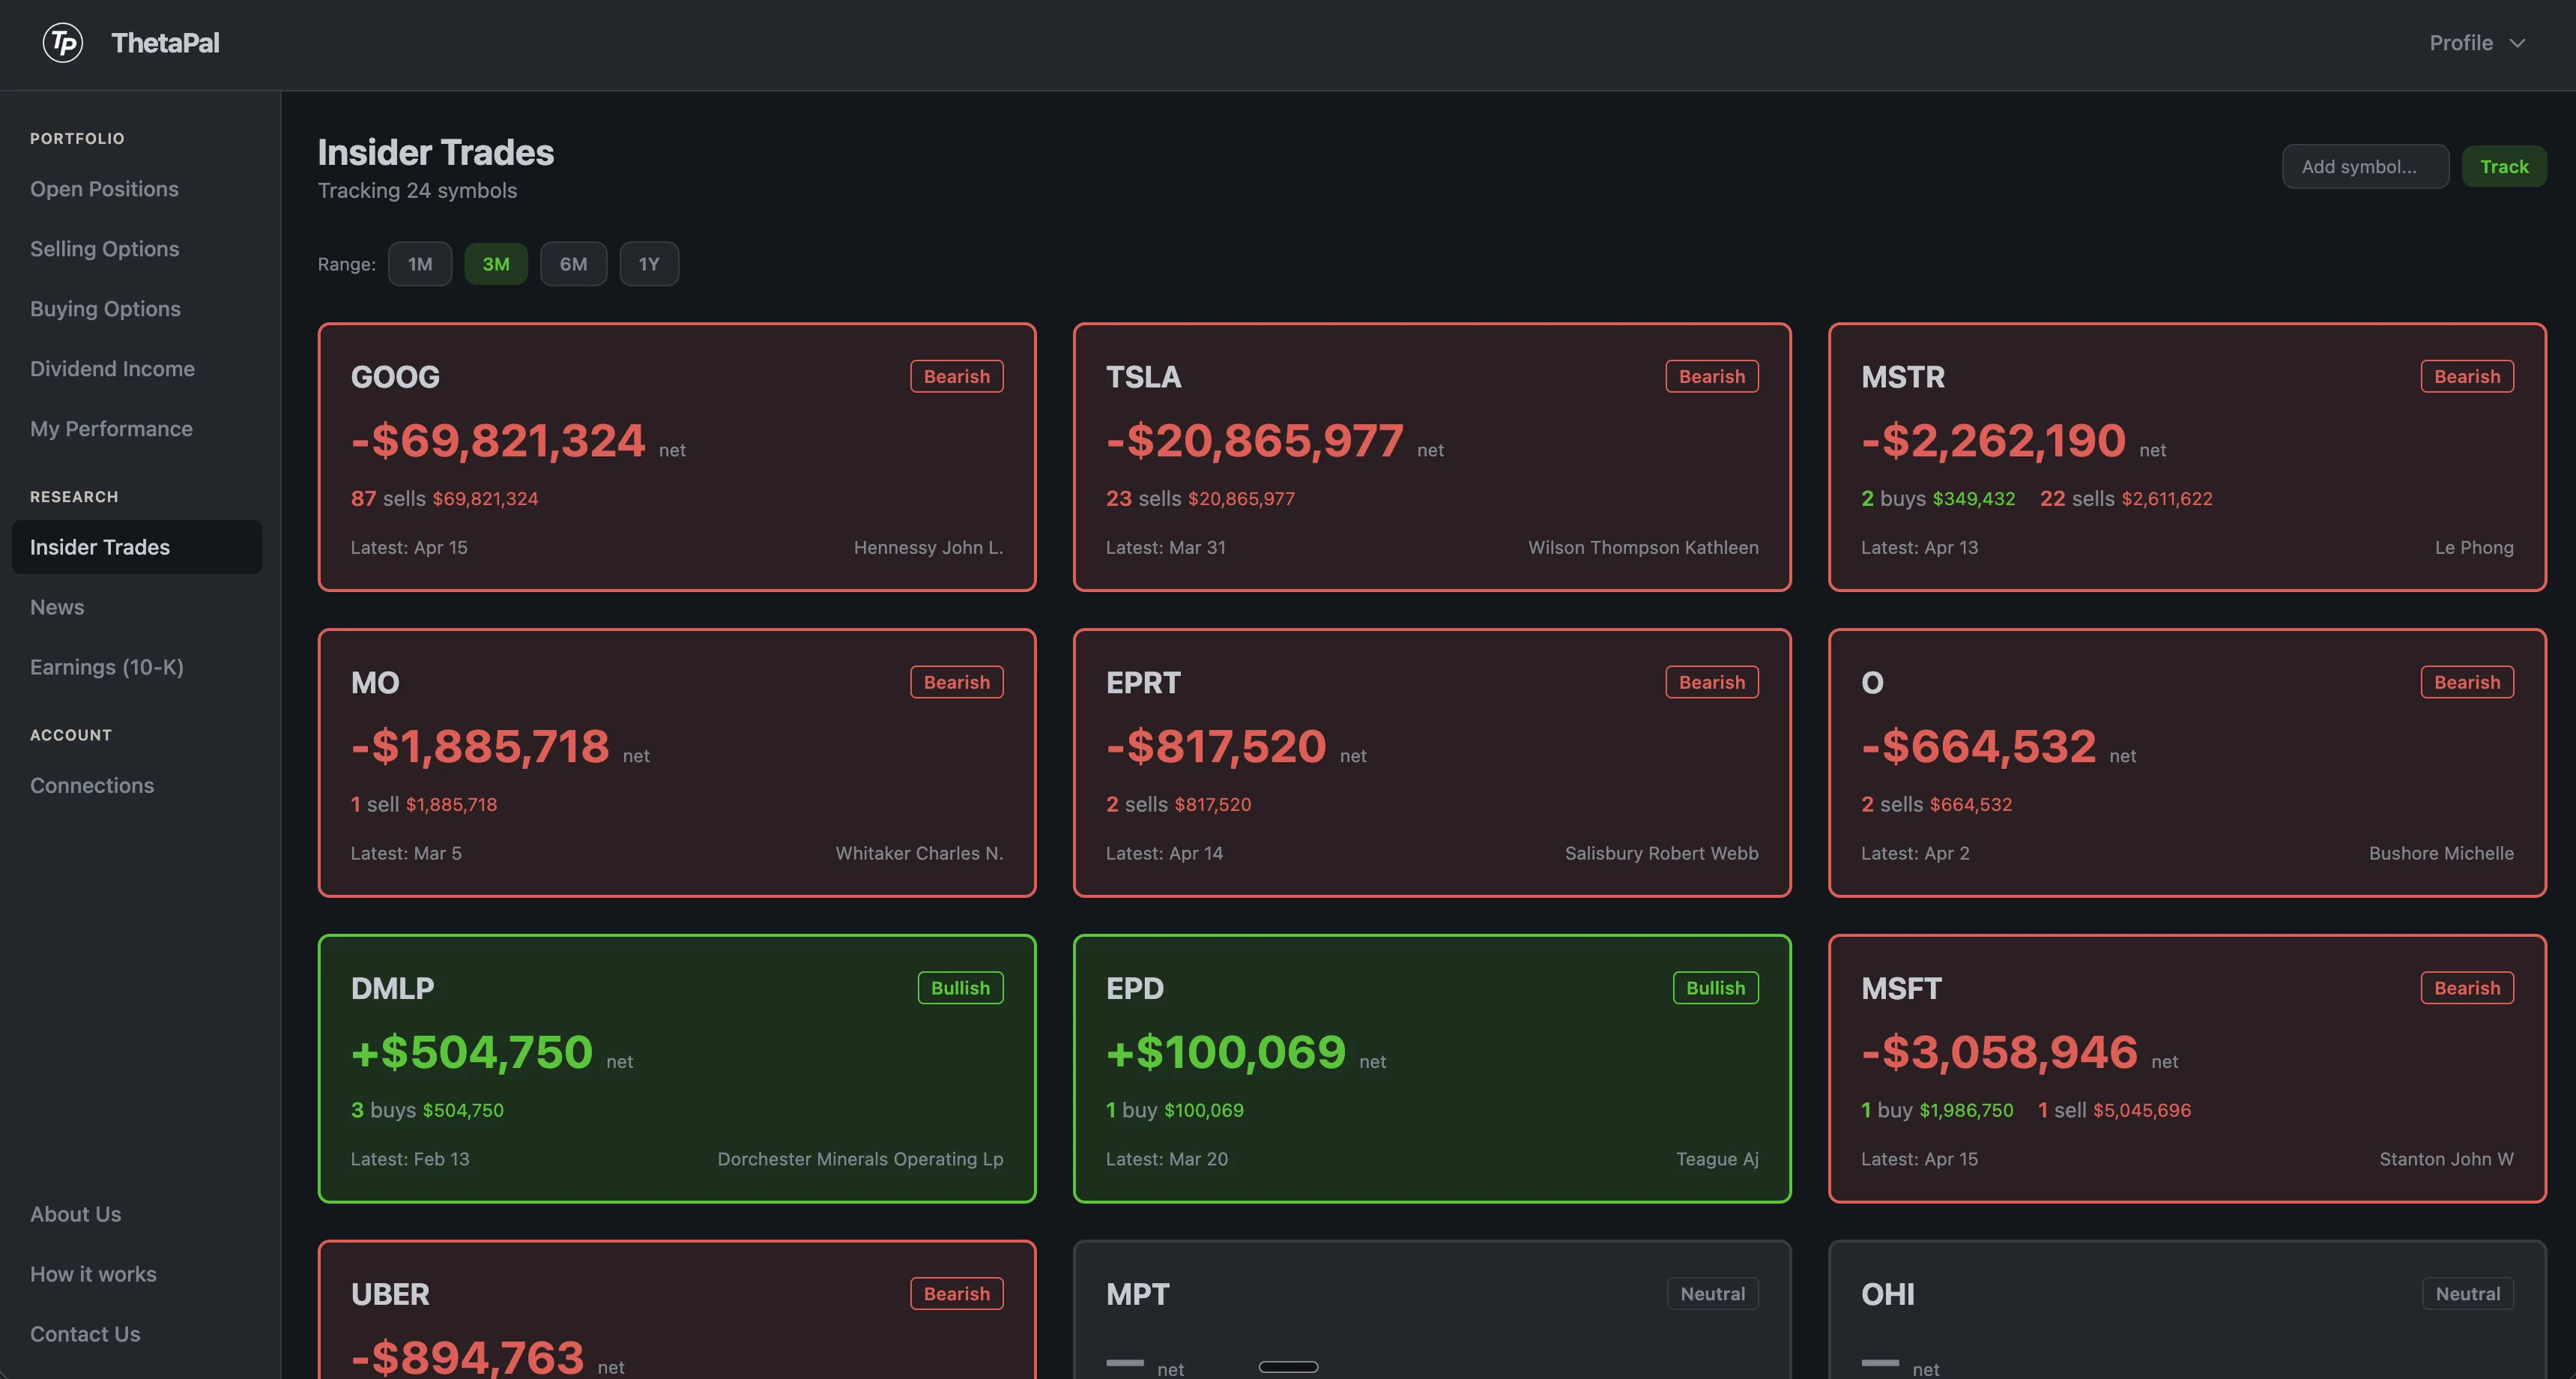This screenshot has width=2576, height=1379.
Task: Click Latest: Apr 14 on EPRT
Action: [1164, 854]
